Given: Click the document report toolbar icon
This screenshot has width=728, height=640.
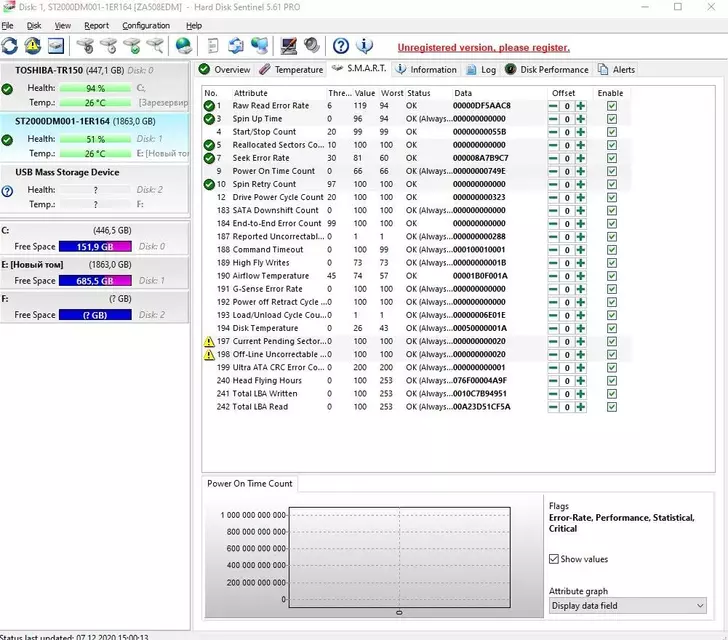Looking at the screenshot, I should 213,46.
